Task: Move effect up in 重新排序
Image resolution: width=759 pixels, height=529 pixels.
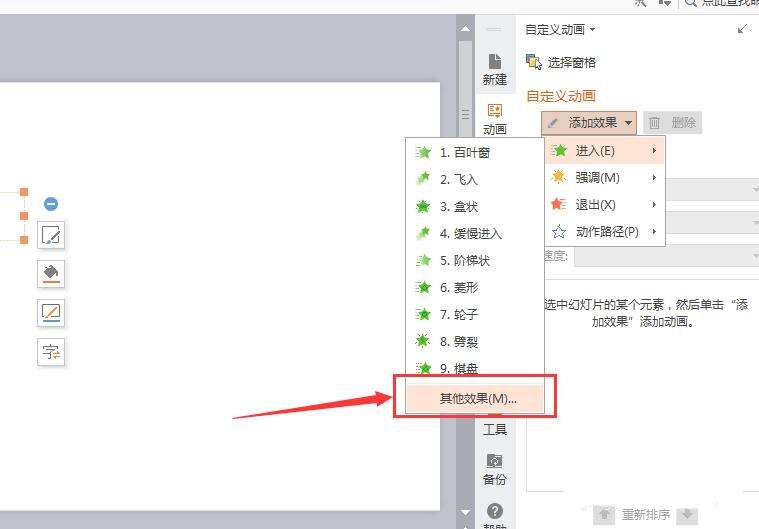Action: 604,514
